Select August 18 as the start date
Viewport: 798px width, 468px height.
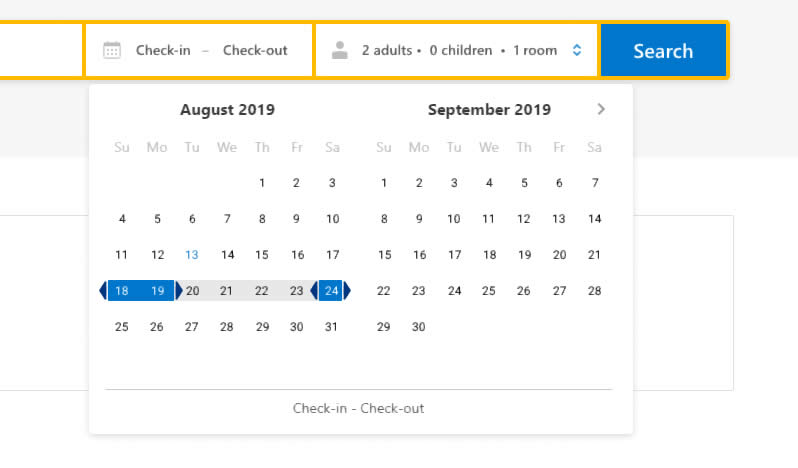(x=122, y=291)
